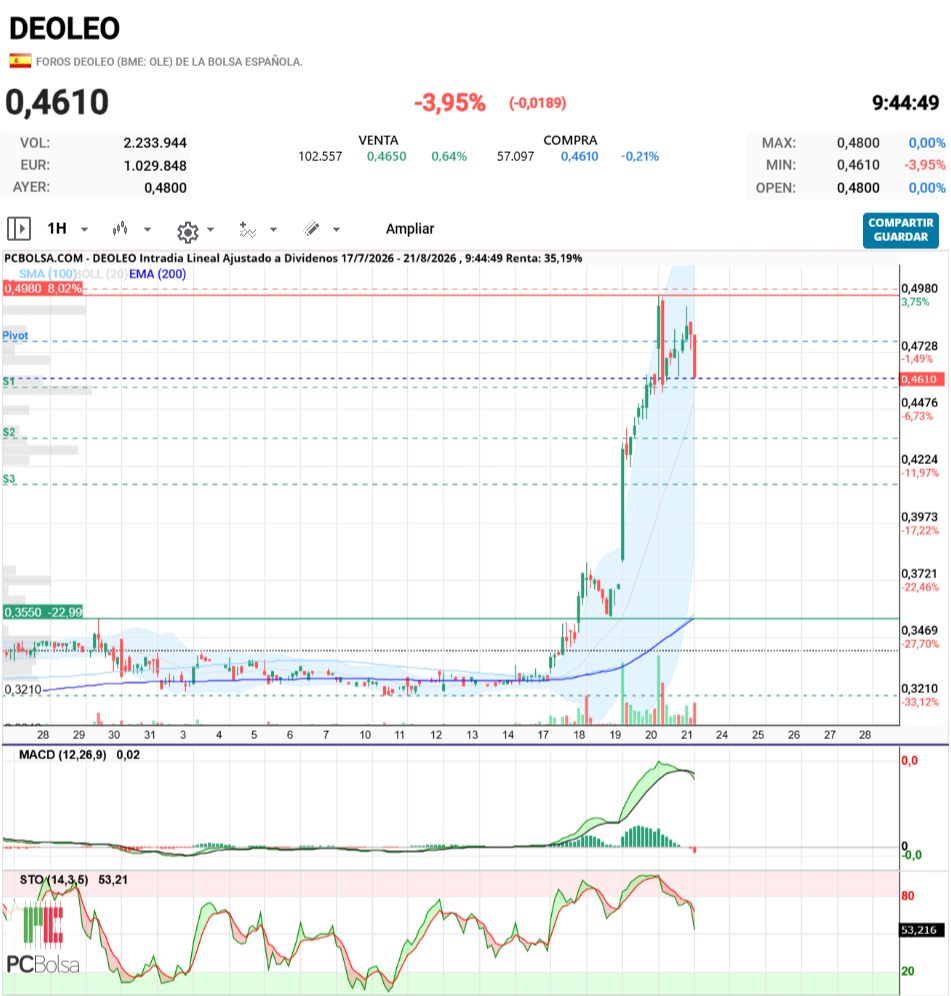Click the 0,3210 label on chart left
This screenshot has width=951, height=996.
(23, 690)
